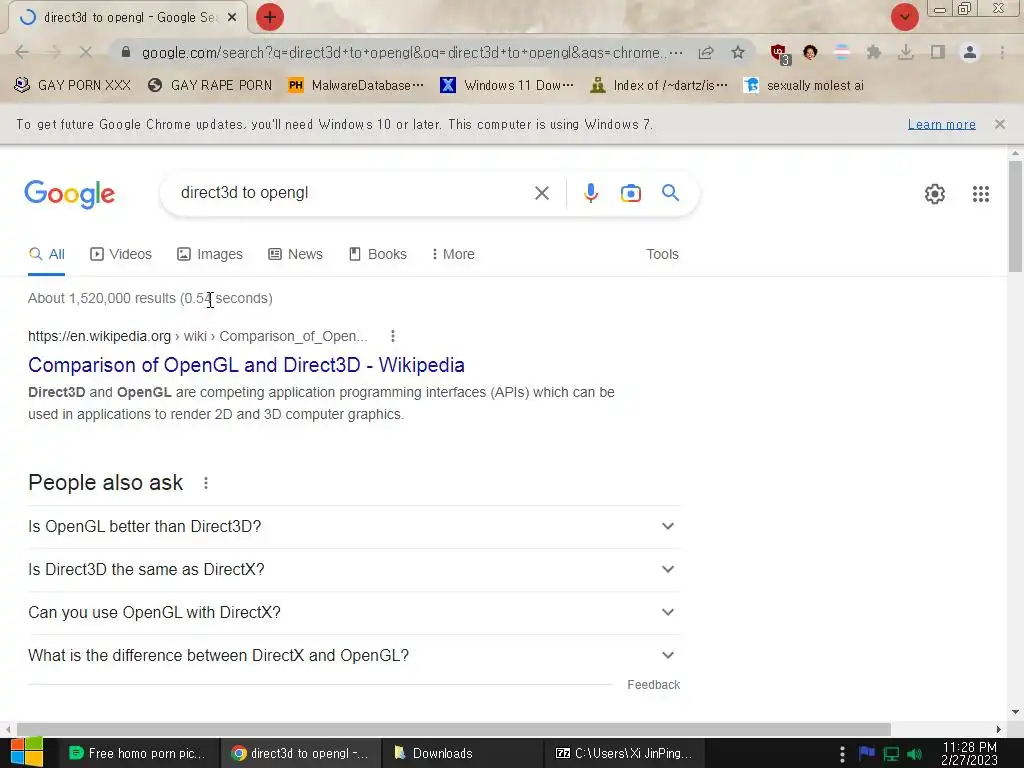Switch to Downloads window on taskbar

tap(462, 754)
